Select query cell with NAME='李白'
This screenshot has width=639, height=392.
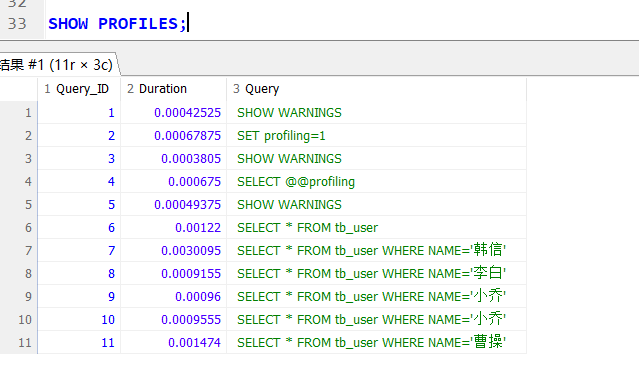pyautogui.click(x=377, y=273)
